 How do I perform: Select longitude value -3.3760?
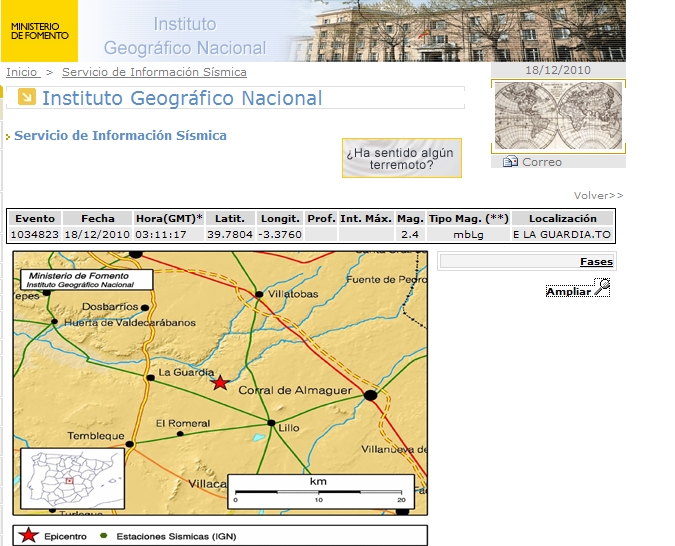(x=280, y=235)
